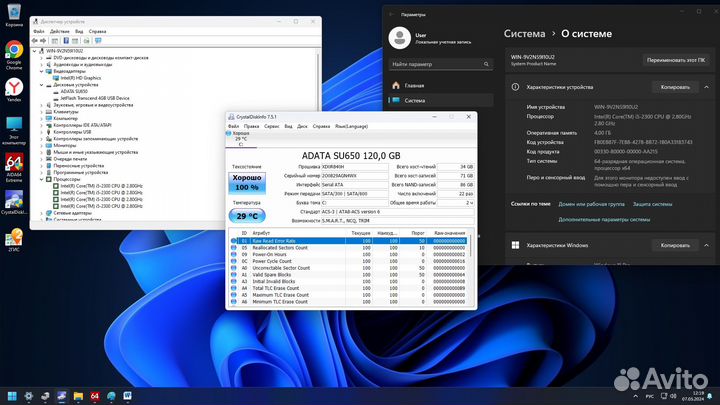This screenshot has height=405, width=720.
Task: Select Intel(R) HD Graphics adapter entry
Action: [80, 78]
